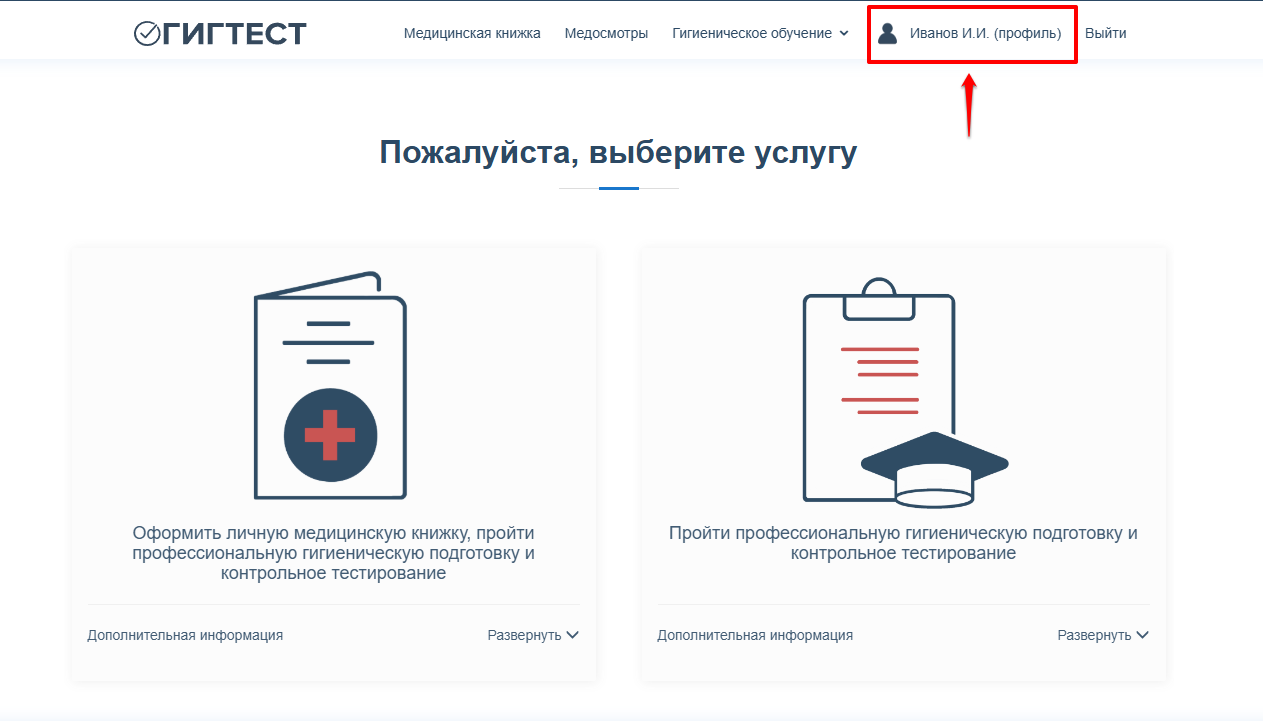This screenshot has height=722, width=1263.
Task: Open the Иванов И.И. профиль link
Action: pos(985,33)
